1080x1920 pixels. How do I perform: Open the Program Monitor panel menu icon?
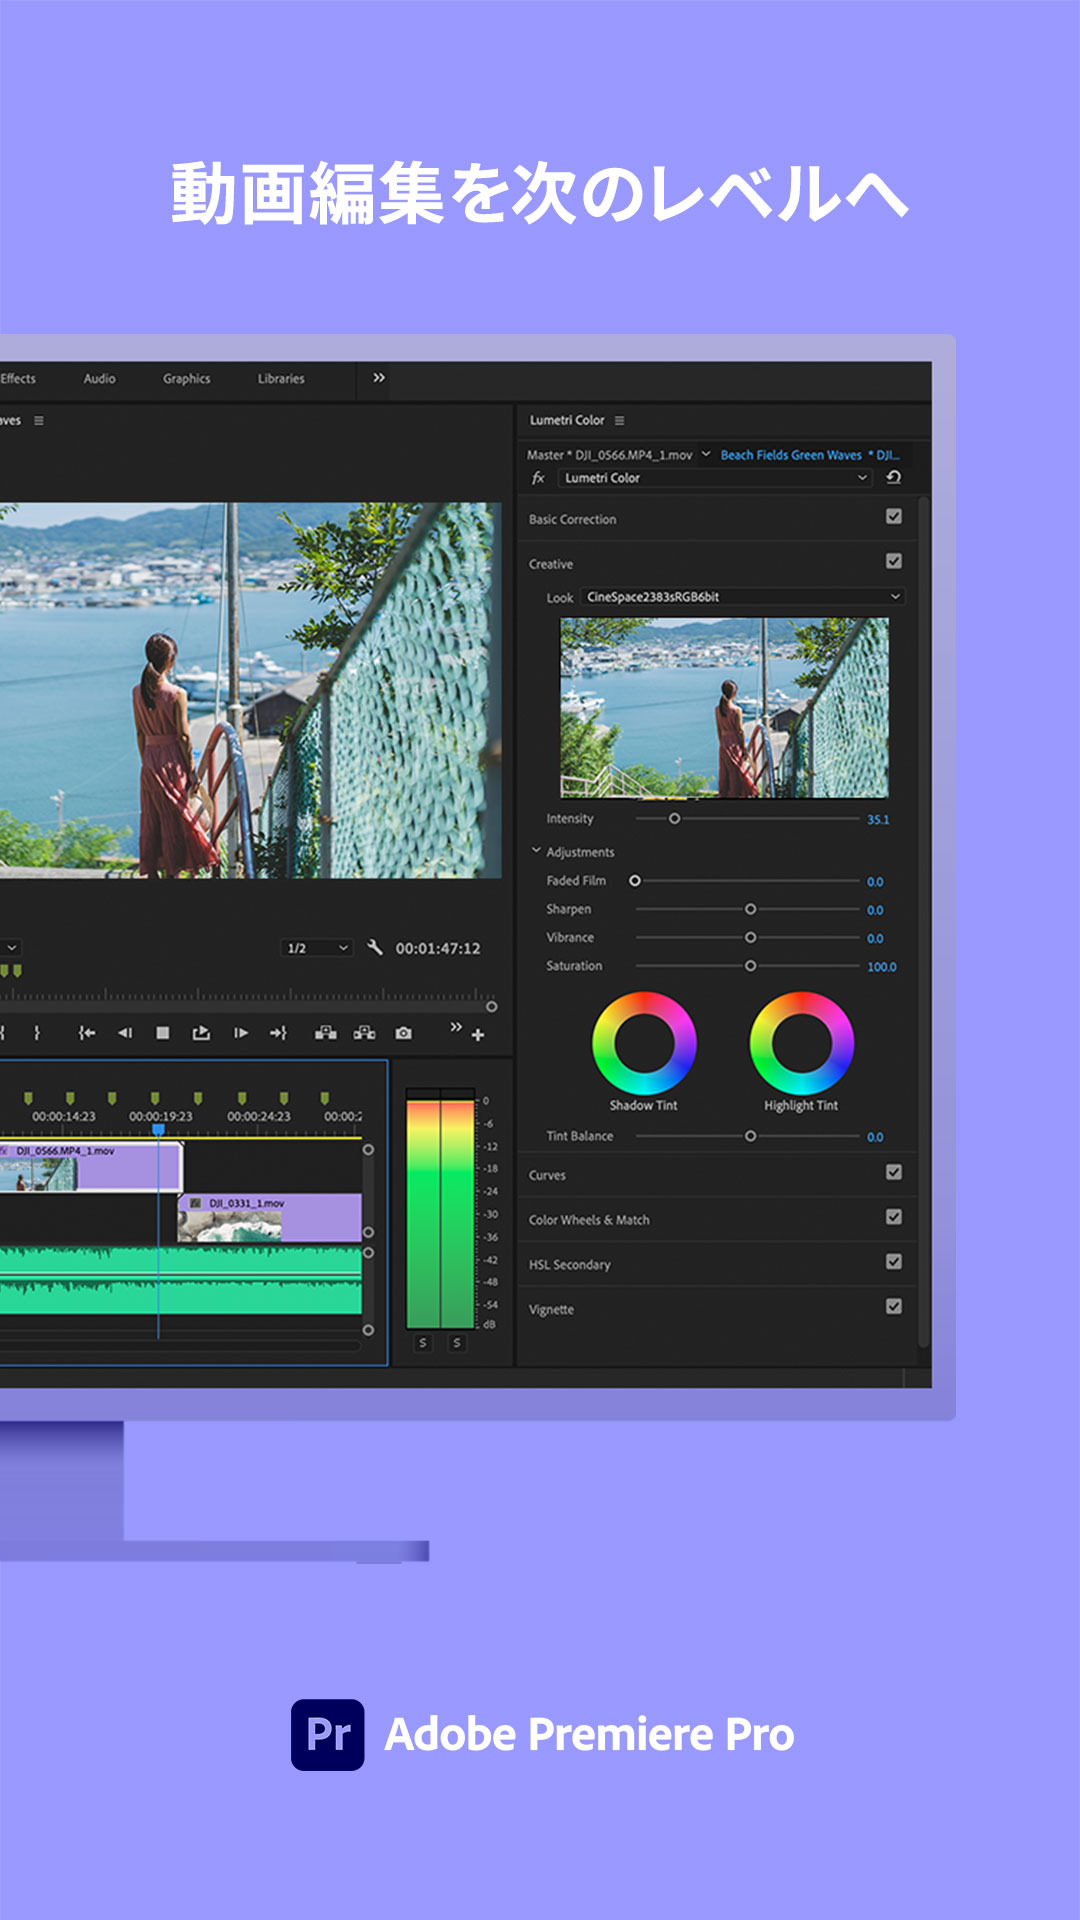pyautogui.click(x=39, y=420)
